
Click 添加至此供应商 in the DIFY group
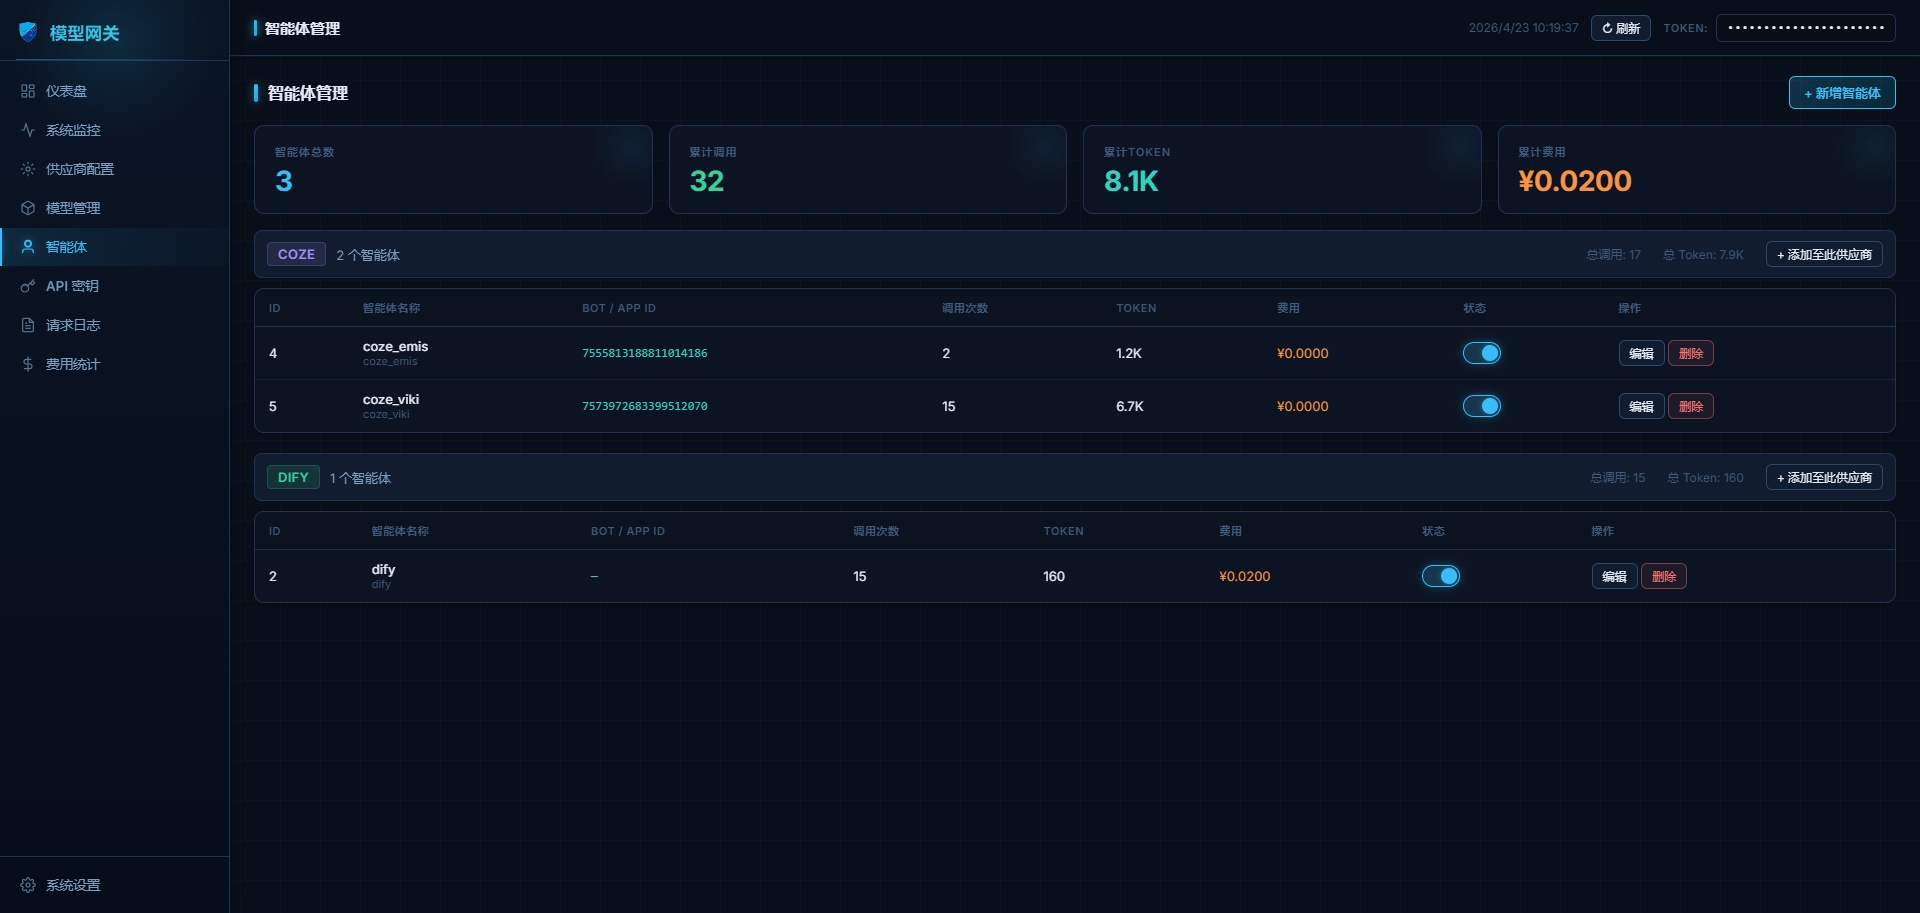[x=1824, y=478]
